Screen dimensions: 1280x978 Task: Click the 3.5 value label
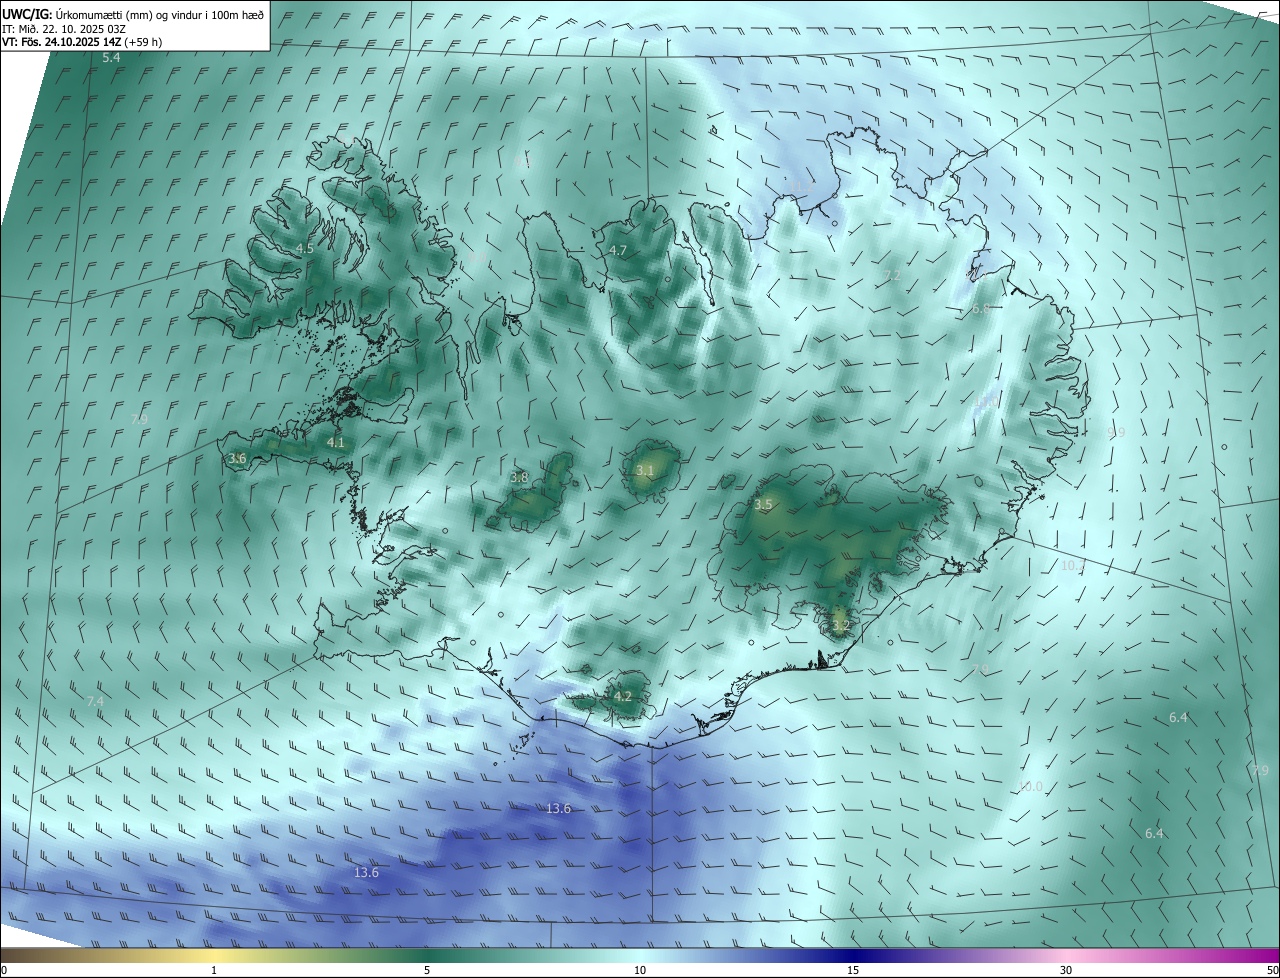point(763,505)
